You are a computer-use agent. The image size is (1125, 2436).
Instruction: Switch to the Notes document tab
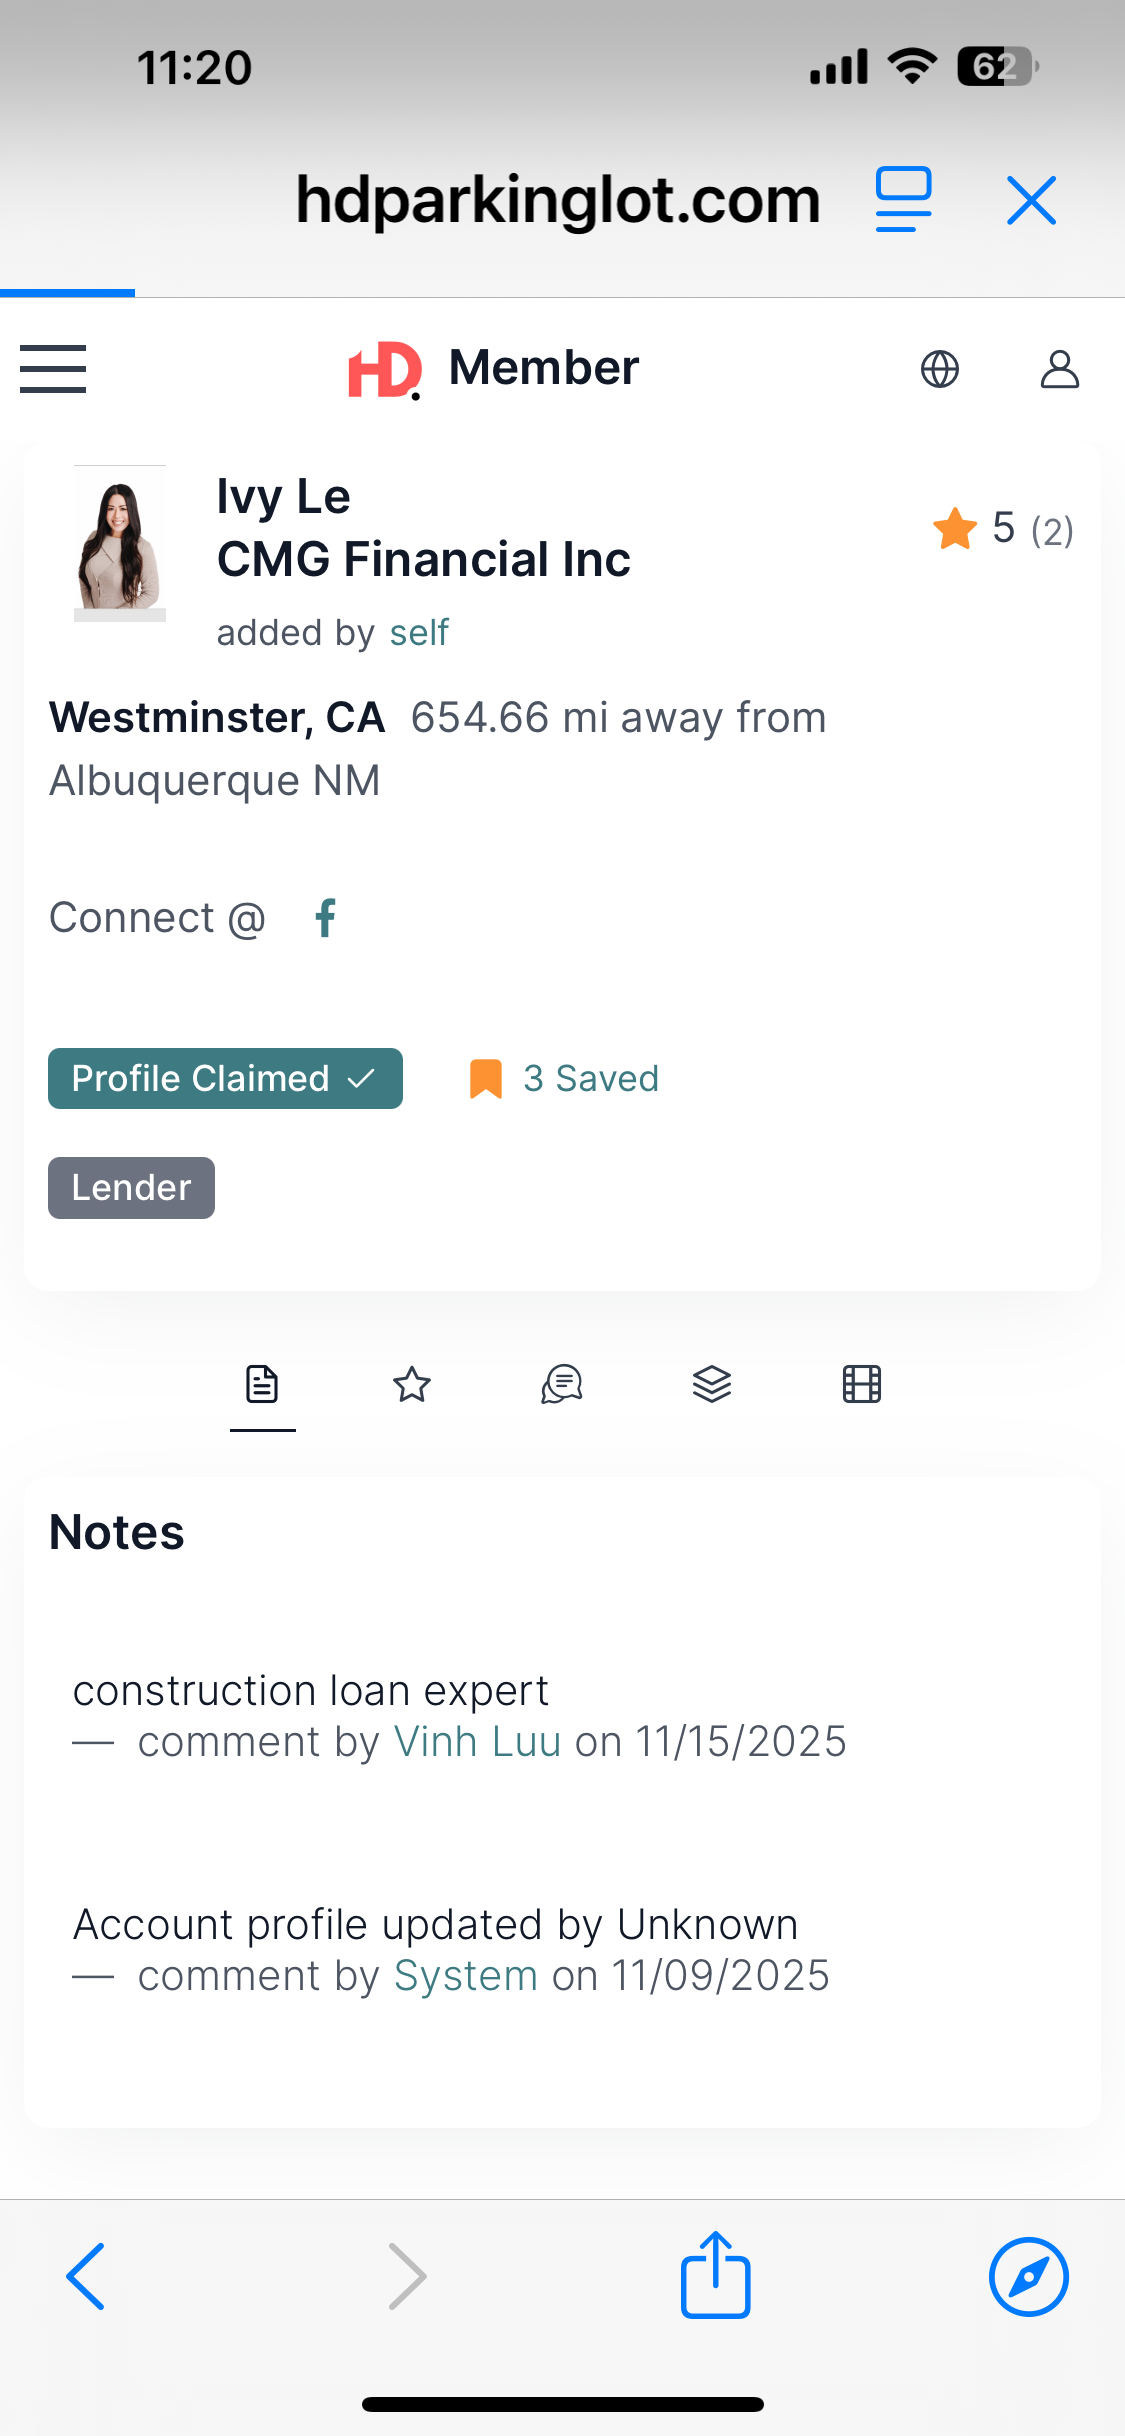pyautogui.click(x=262, y=1385)
